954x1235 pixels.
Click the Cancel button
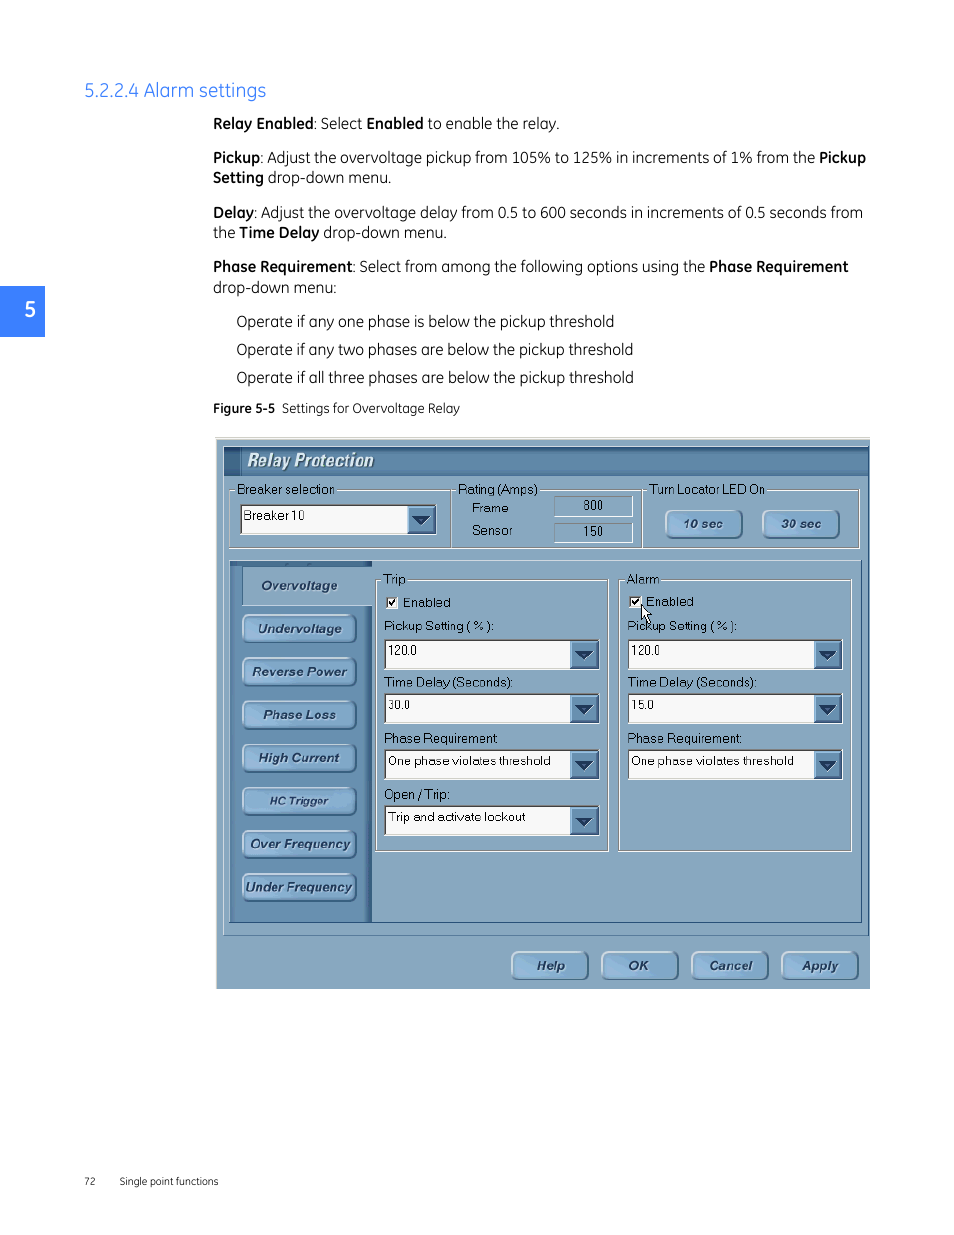pyautogui.click(x=730, y=966)
